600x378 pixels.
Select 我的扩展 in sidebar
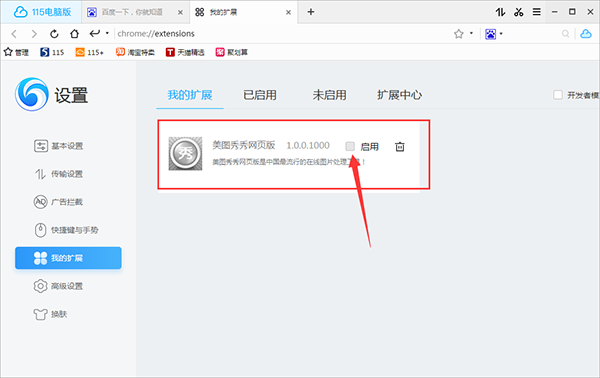(x=68, y=258)
